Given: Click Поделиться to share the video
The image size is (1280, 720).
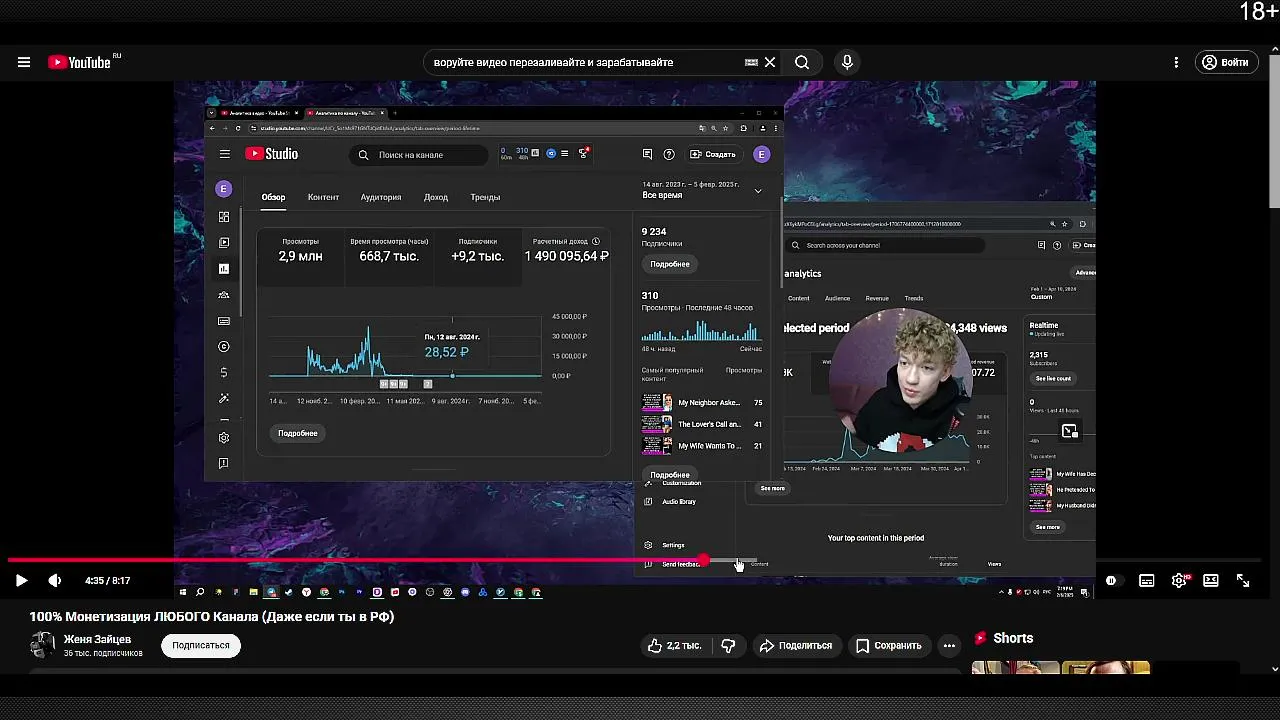Looking at the screenshot, I should 795,646.
